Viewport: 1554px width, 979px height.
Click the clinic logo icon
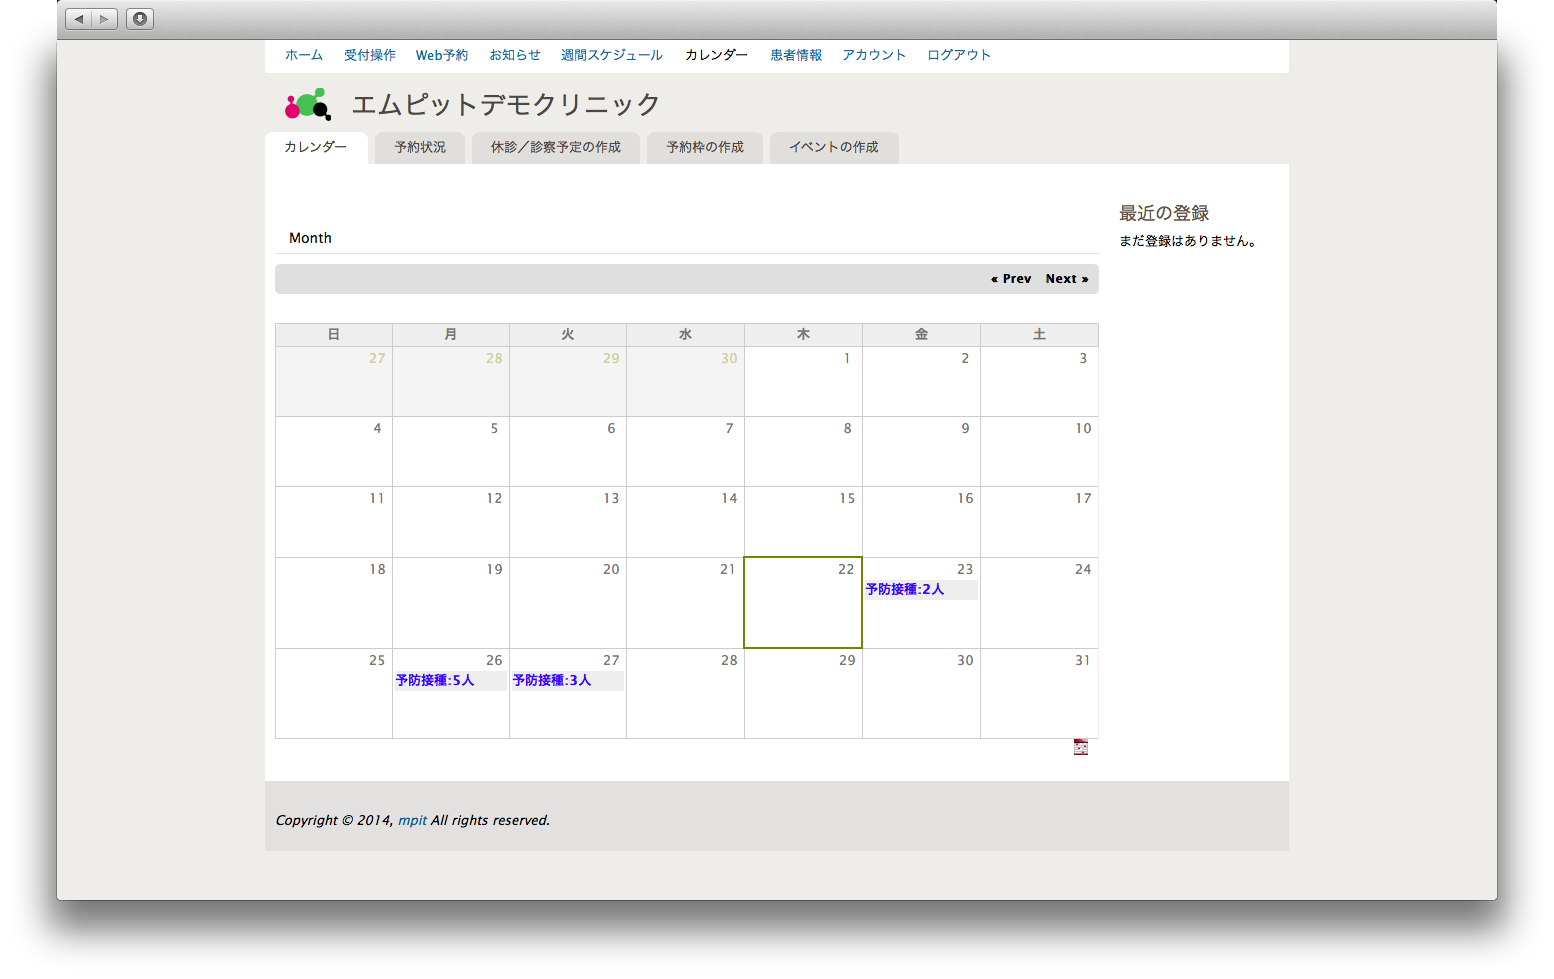pyautogui.click(x=308, y=104)
